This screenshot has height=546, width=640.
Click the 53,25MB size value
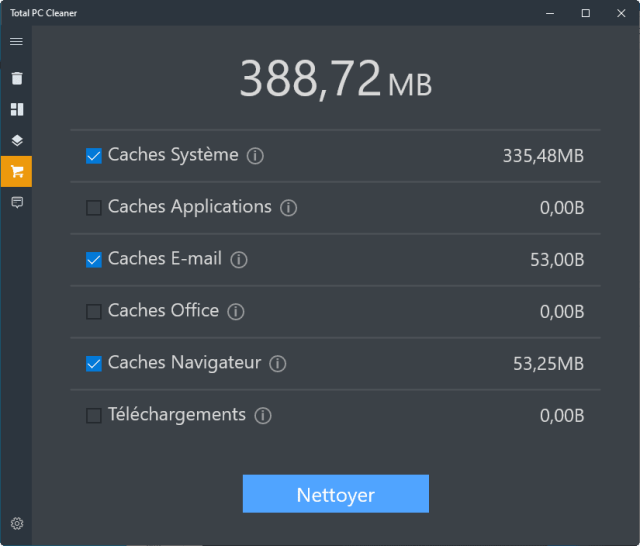549,364
